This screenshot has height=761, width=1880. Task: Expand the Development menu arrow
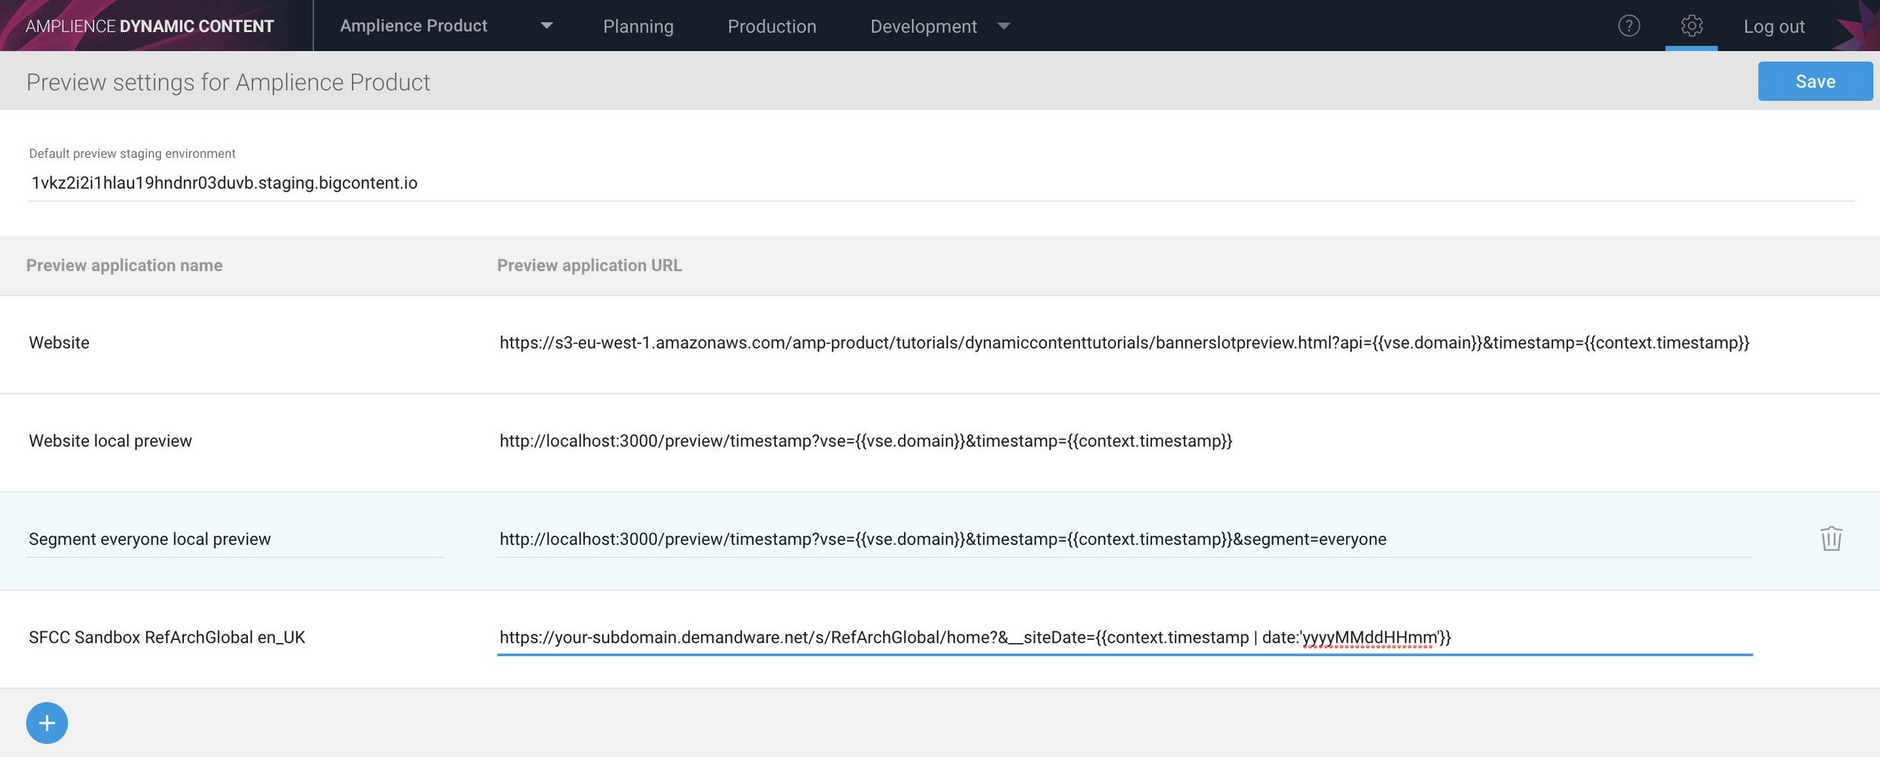click(x=1004, y=26)
